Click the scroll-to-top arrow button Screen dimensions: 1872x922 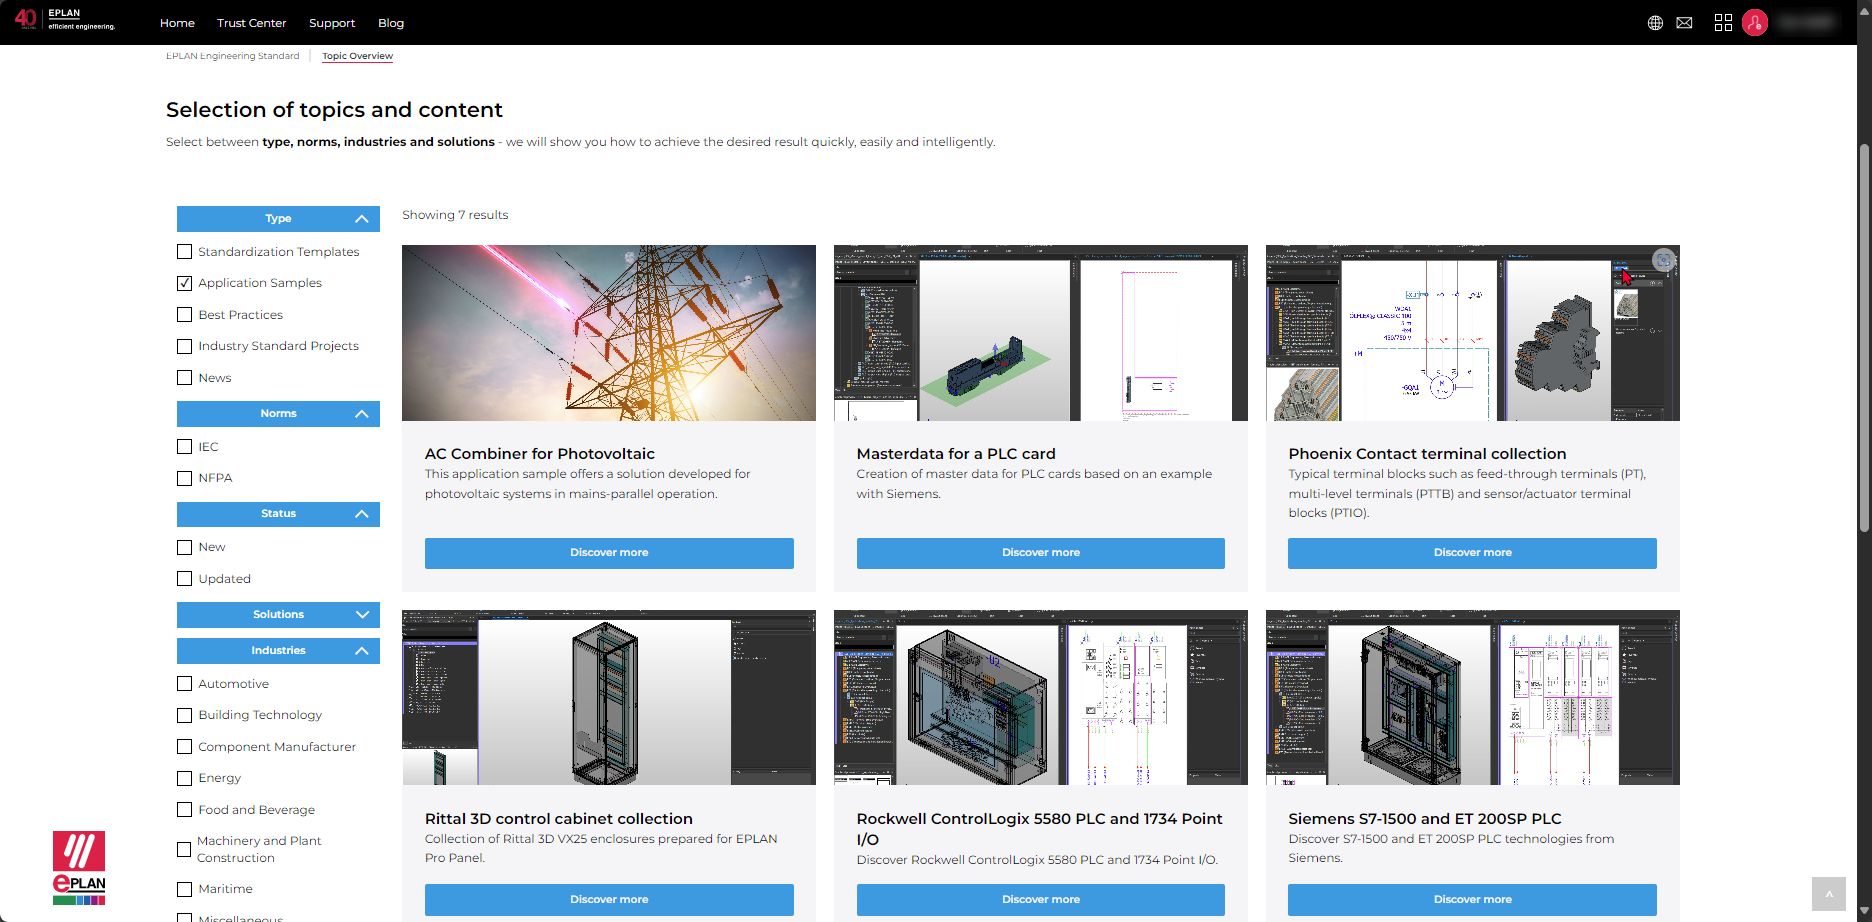point(1828,894)
